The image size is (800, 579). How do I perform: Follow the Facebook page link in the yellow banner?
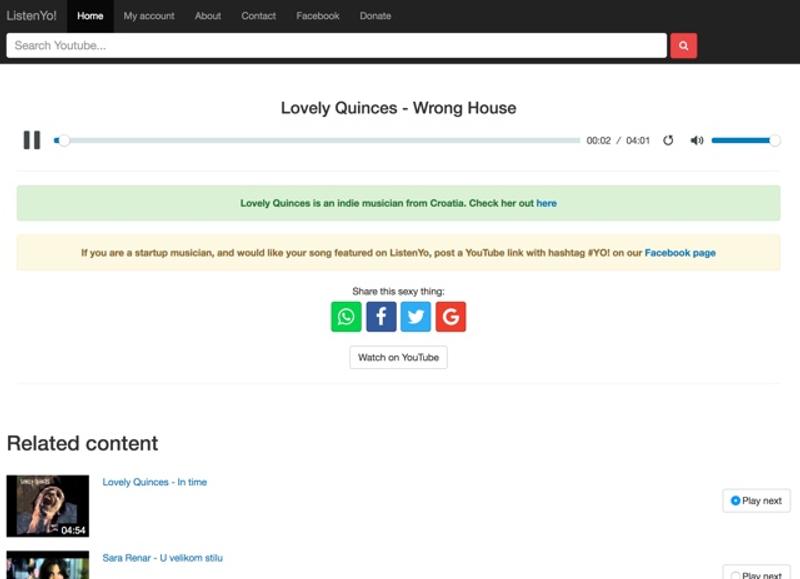[x=680, y=253]
